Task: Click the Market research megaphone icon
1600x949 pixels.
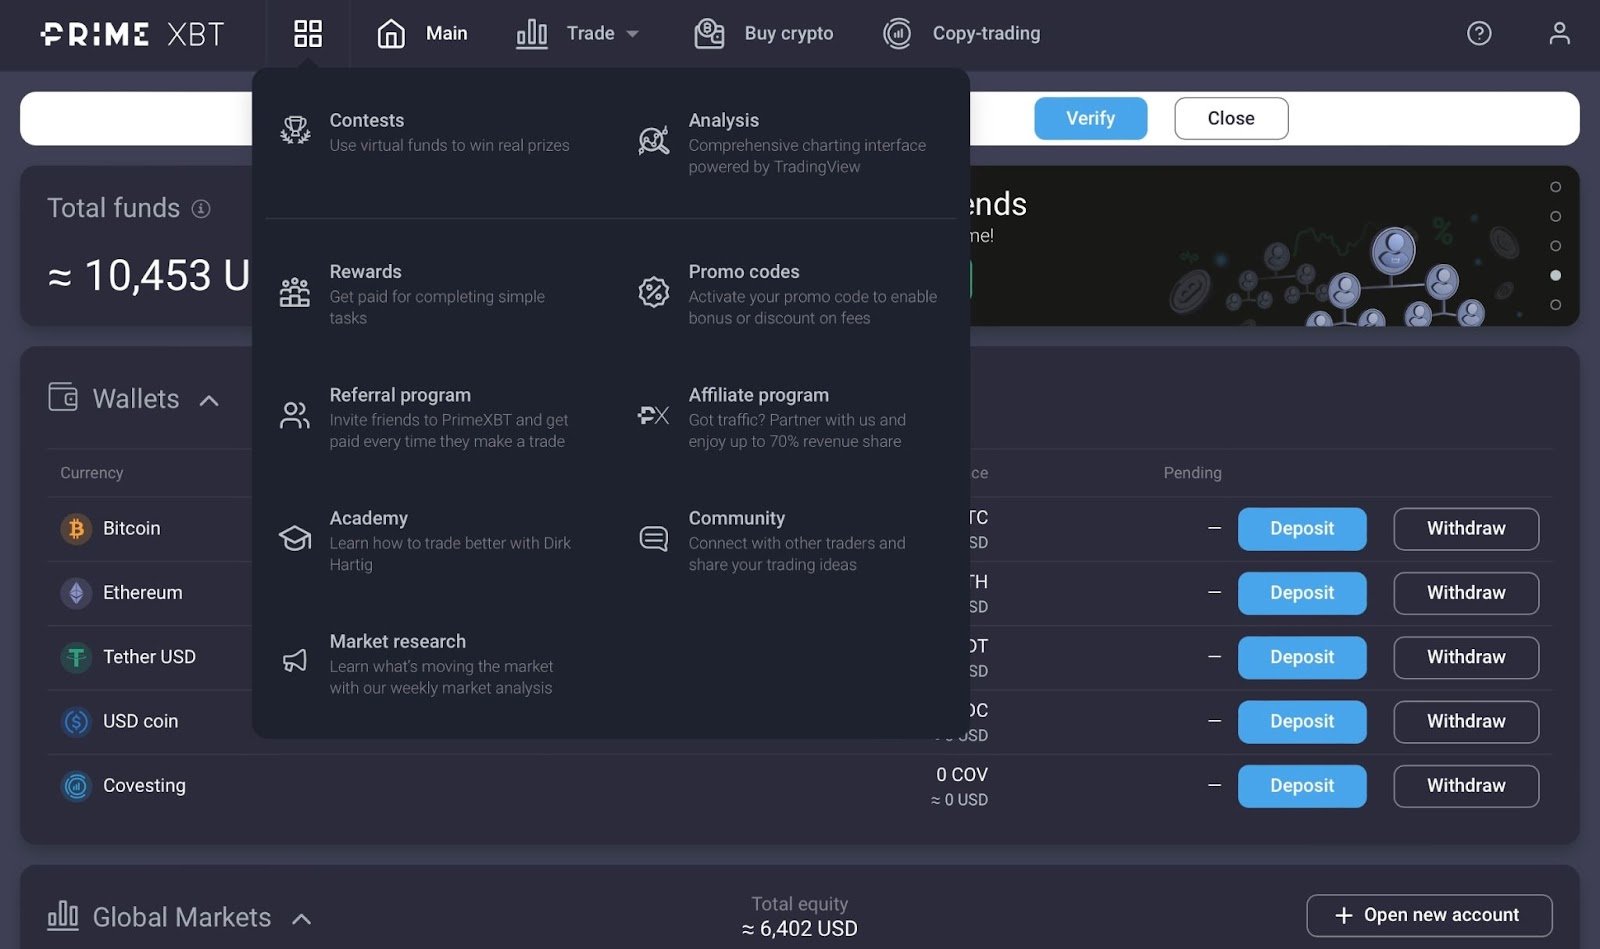Action: tap(295, 660)
